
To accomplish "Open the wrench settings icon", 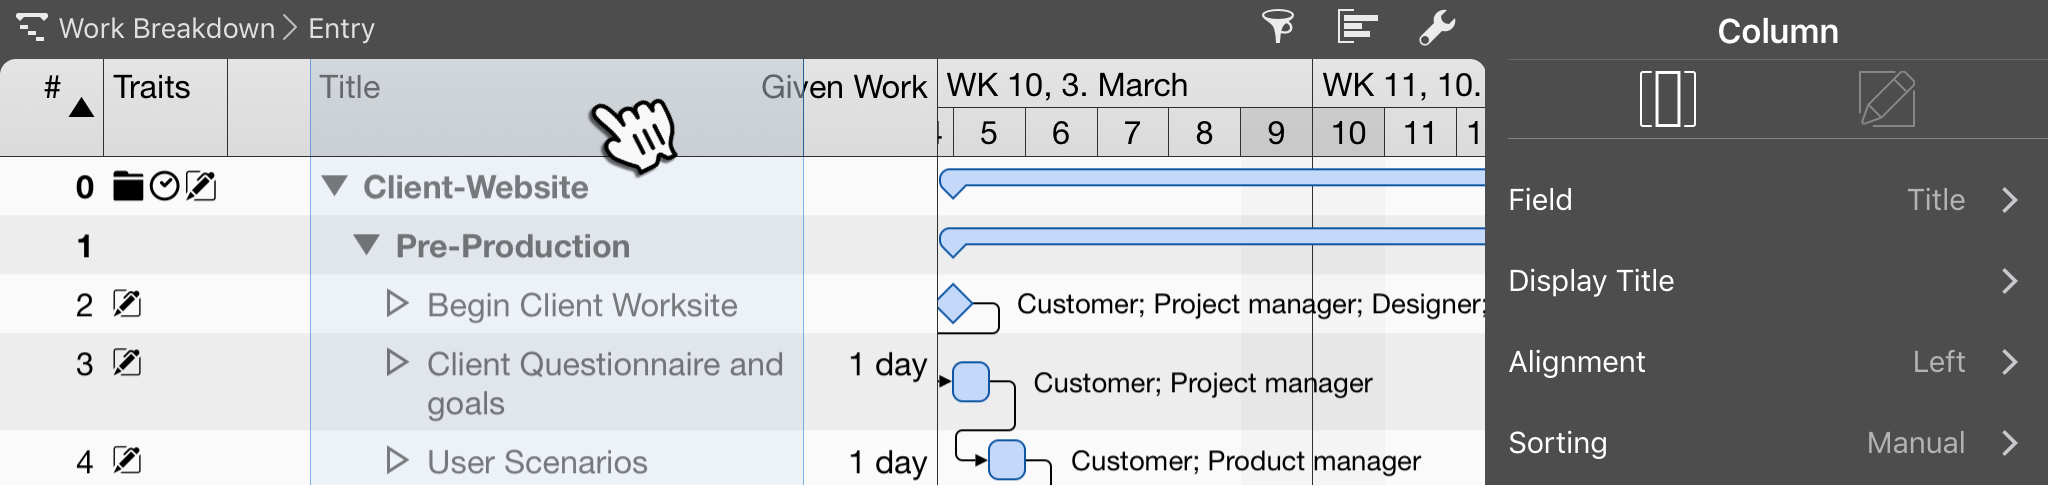I will coord(1437,27).
